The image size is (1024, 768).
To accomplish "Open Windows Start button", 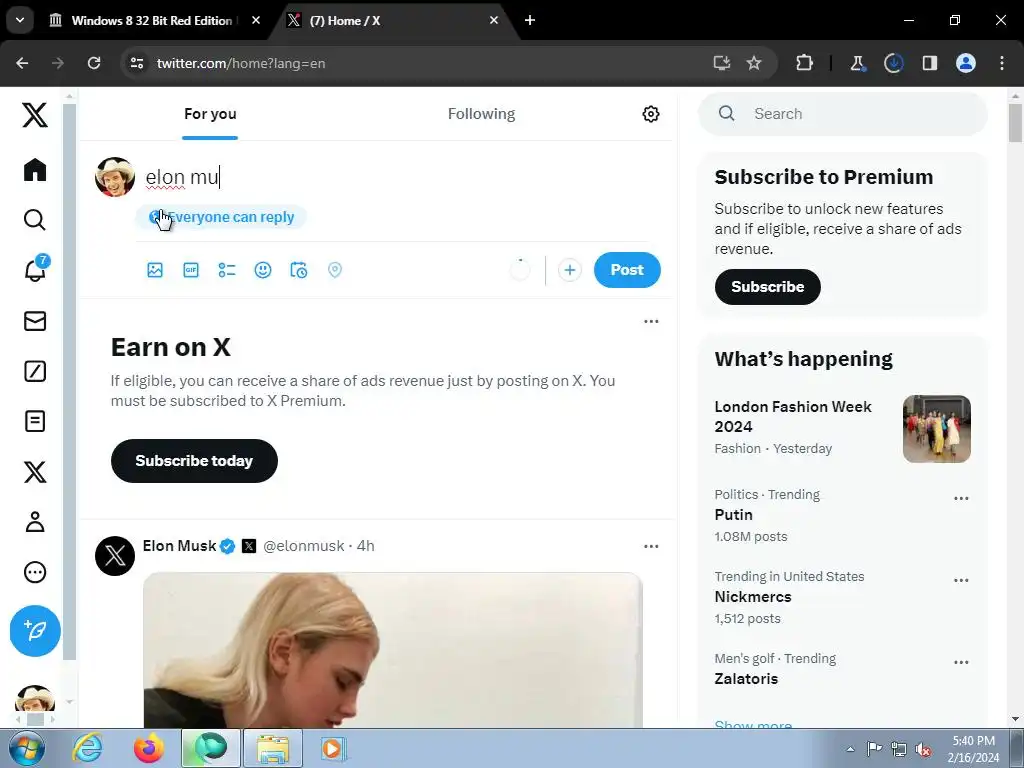I will [x=26, y=748].
